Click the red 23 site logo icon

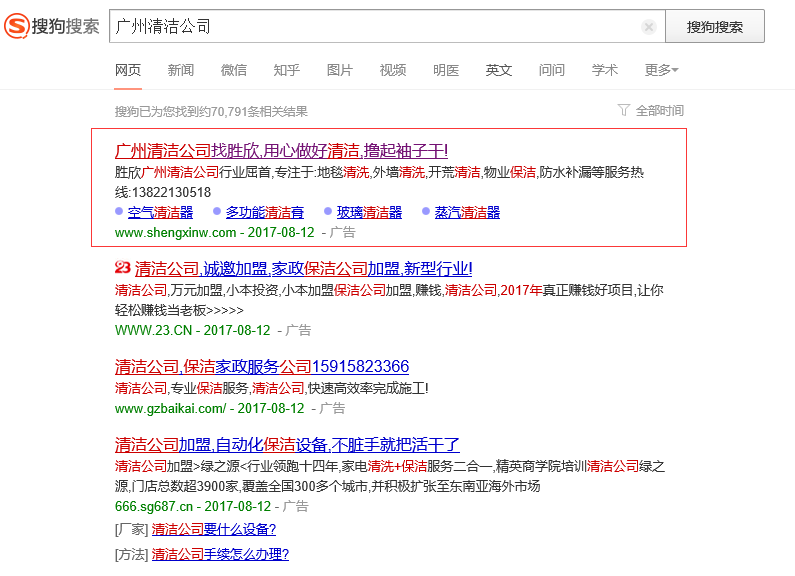pos(123,267)
